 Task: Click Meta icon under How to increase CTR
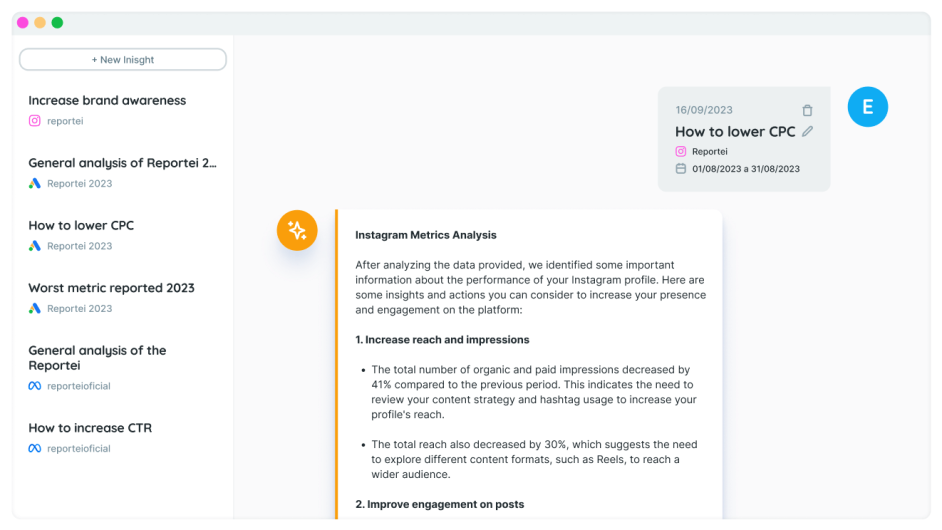[35, 449]
